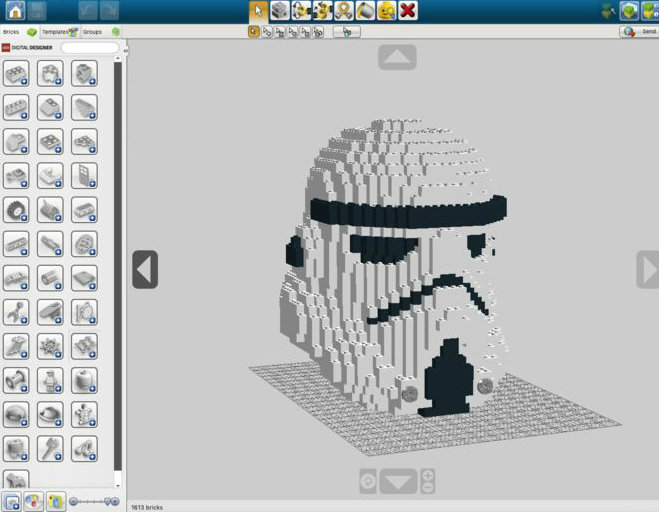Image resolution: width=659 pixels, height=512 pixels.
Task: Open the flat tiles category
Action: (84, 278)
